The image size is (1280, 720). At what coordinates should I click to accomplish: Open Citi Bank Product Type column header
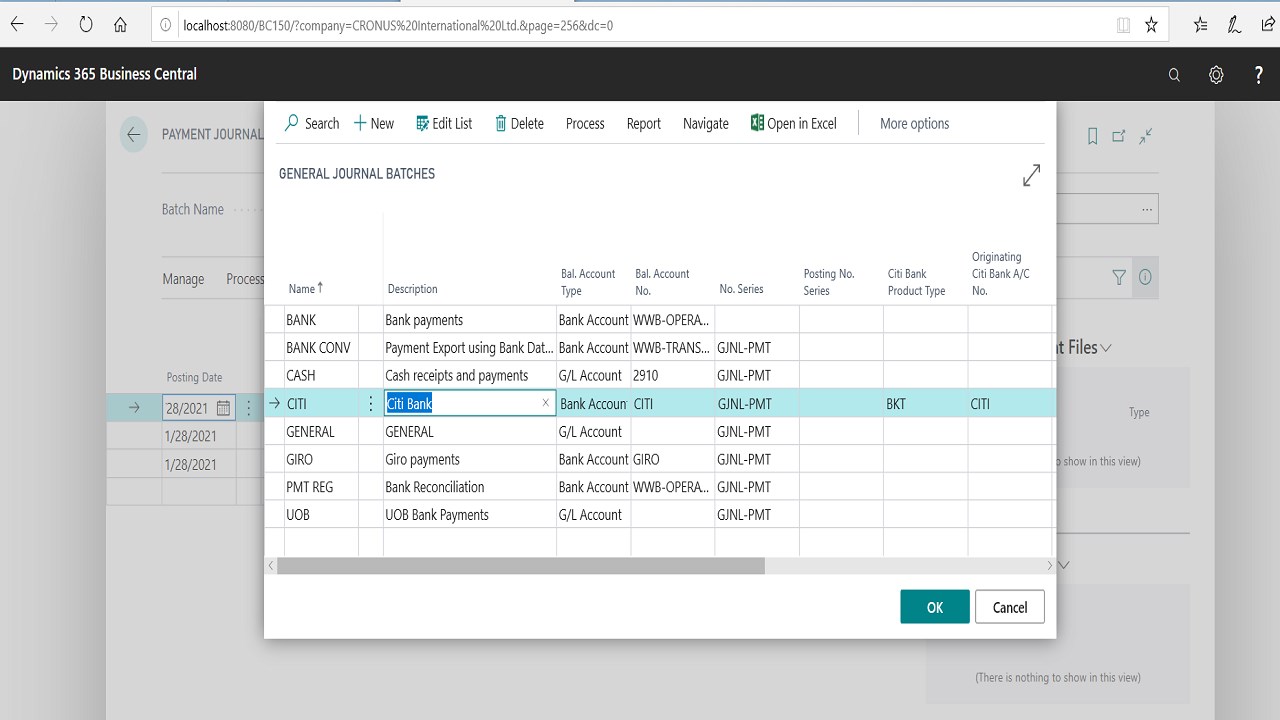(x=917, y=282)
